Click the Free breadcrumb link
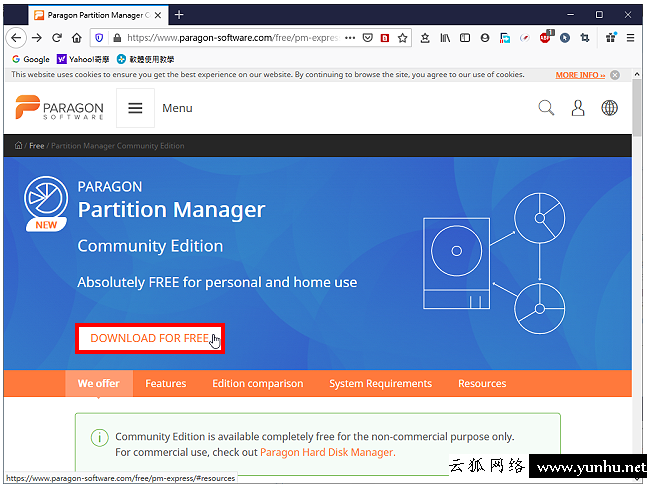 (x=36, y=146)
